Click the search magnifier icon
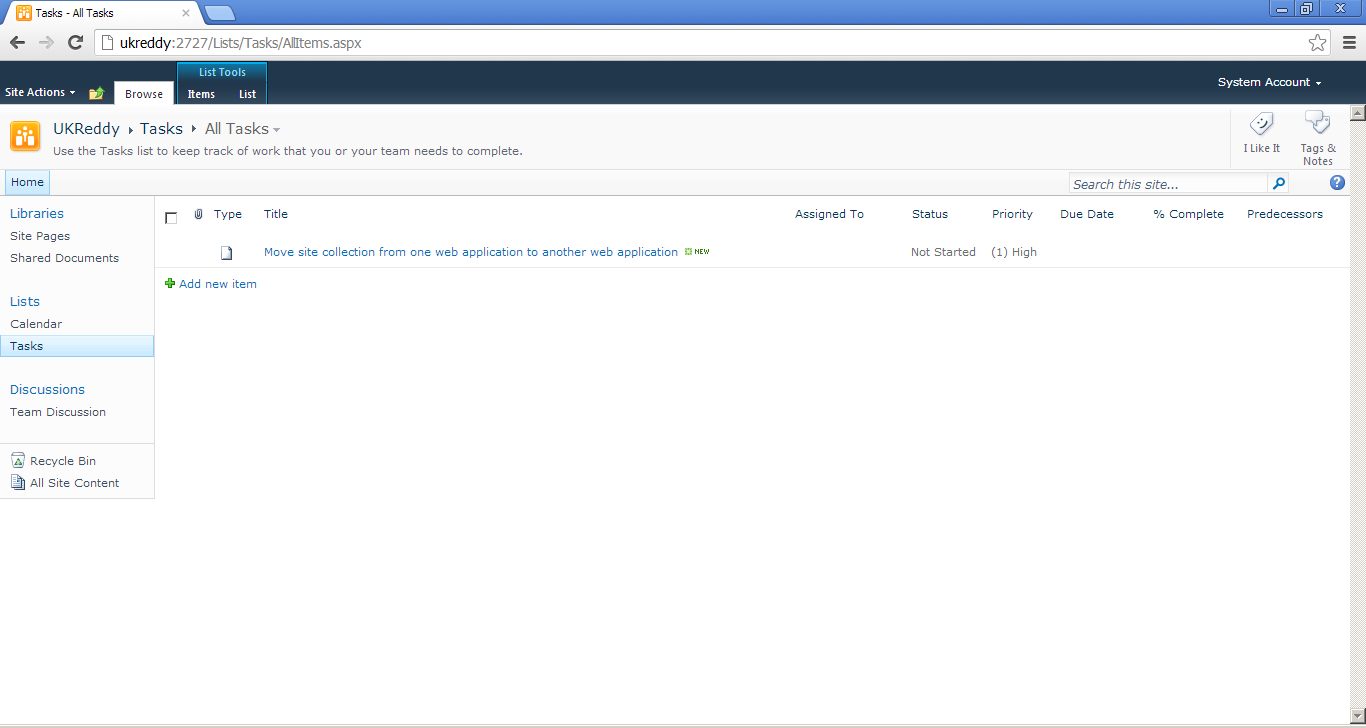Screen dimensions: 1366x728 [x=1279, y=184]
